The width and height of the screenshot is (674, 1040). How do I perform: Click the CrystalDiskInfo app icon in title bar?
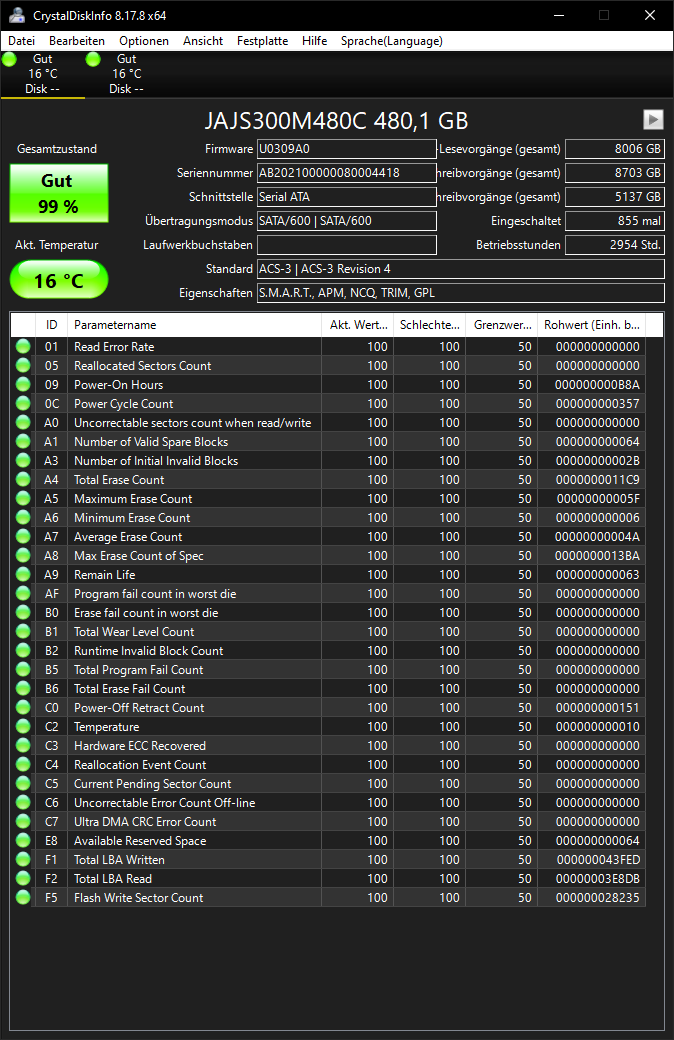17,15
